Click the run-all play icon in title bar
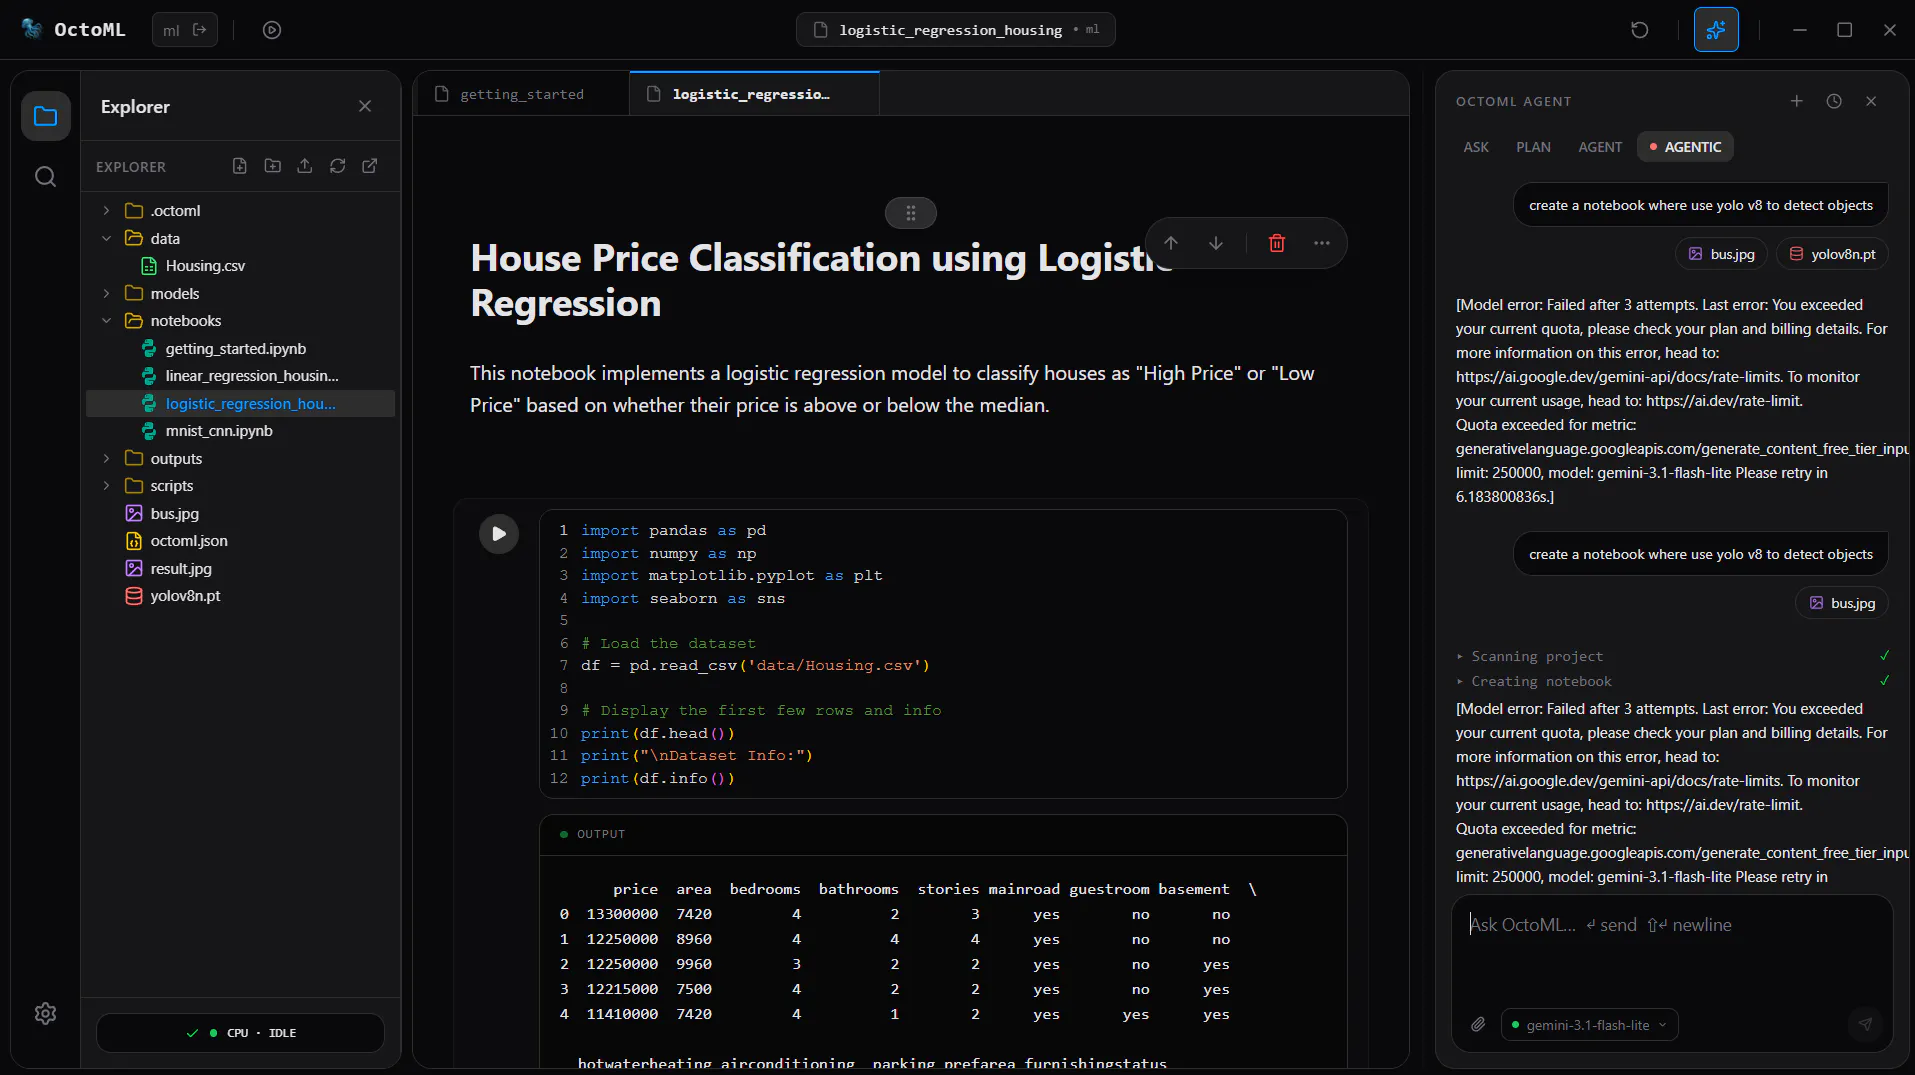Viewport: 1915px width, 1075px height. click(x=272, y=30)
